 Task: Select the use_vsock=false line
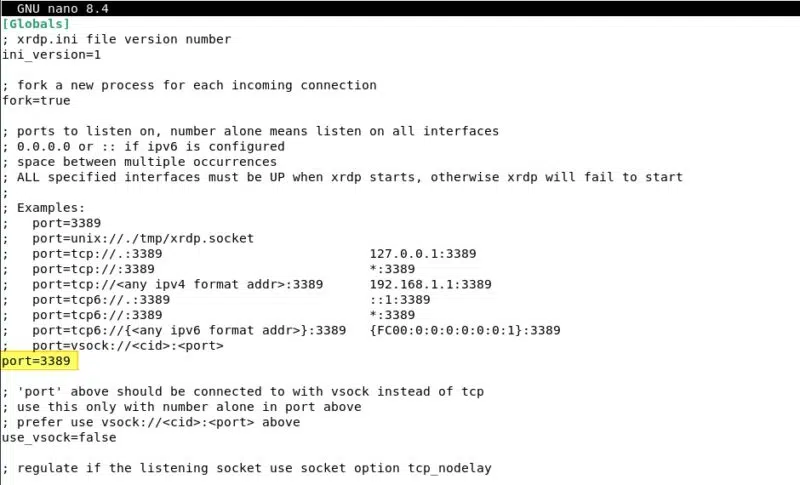[x=59, y=437]
